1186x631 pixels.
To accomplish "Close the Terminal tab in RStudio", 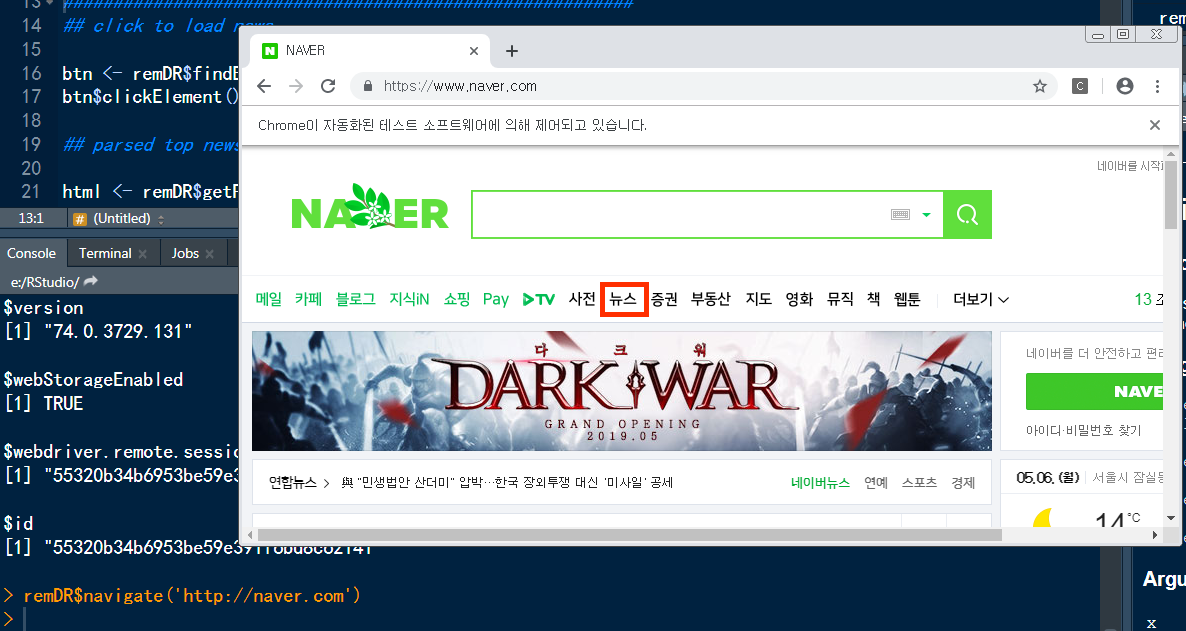I will point(142,254).
